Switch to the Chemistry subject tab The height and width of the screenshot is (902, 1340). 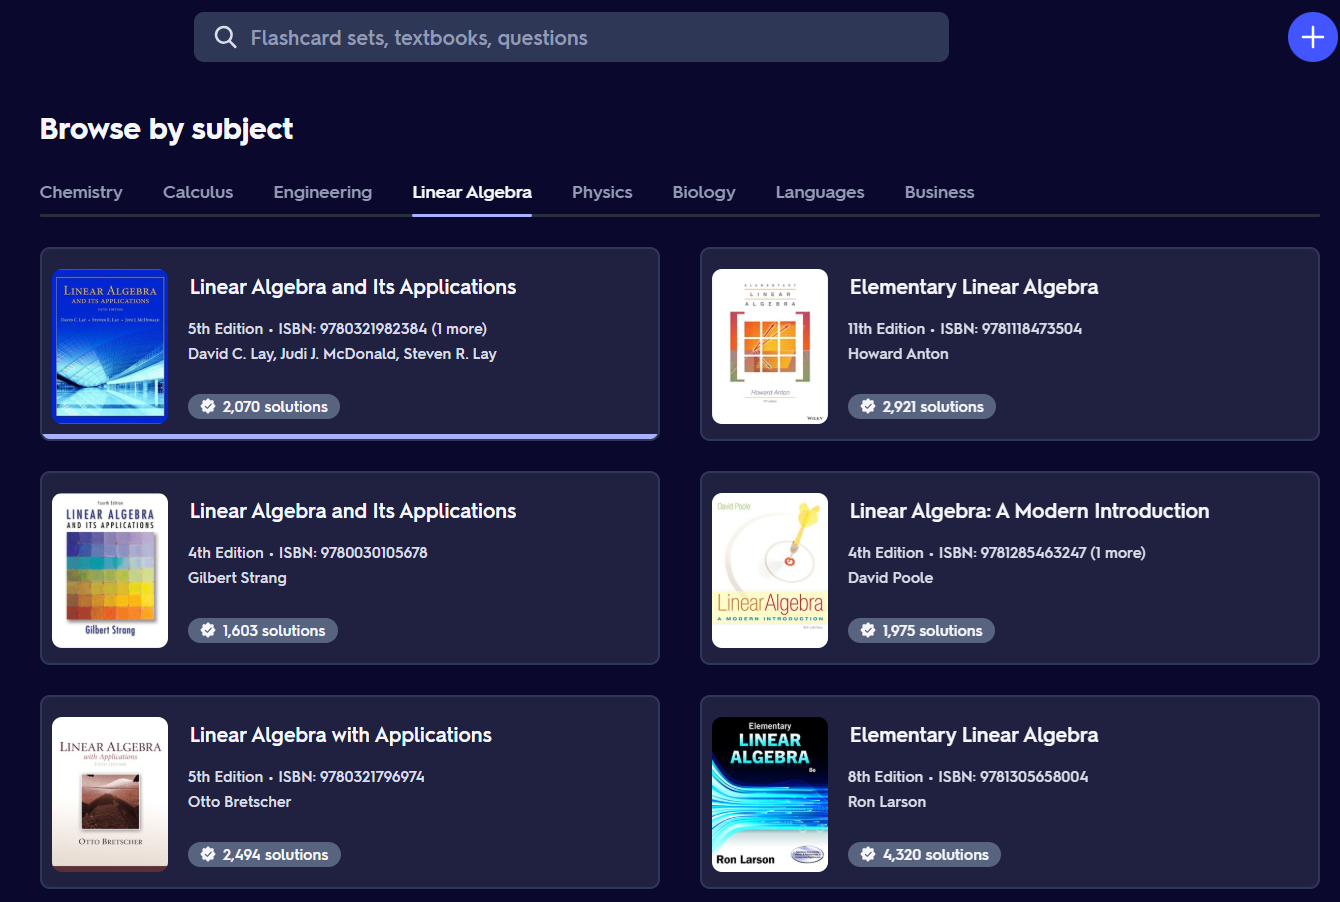[x=81, y=192]
